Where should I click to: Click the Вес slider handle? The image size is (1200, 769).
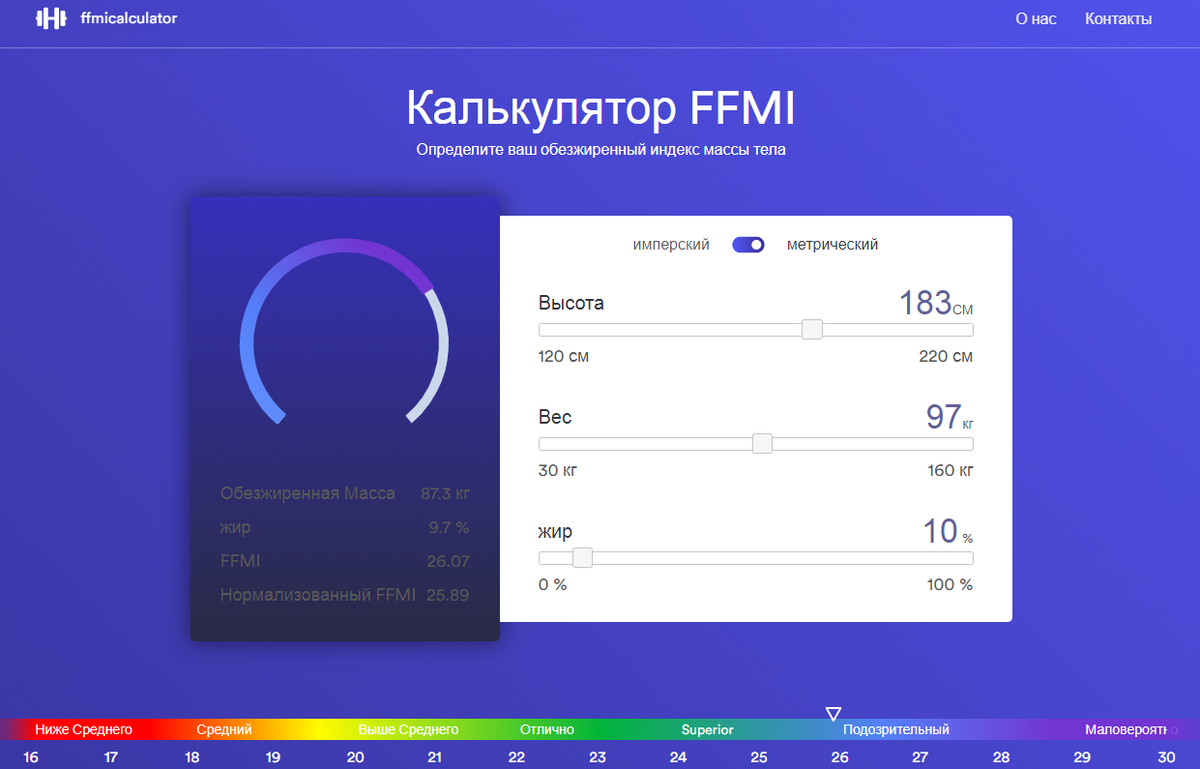763,443
